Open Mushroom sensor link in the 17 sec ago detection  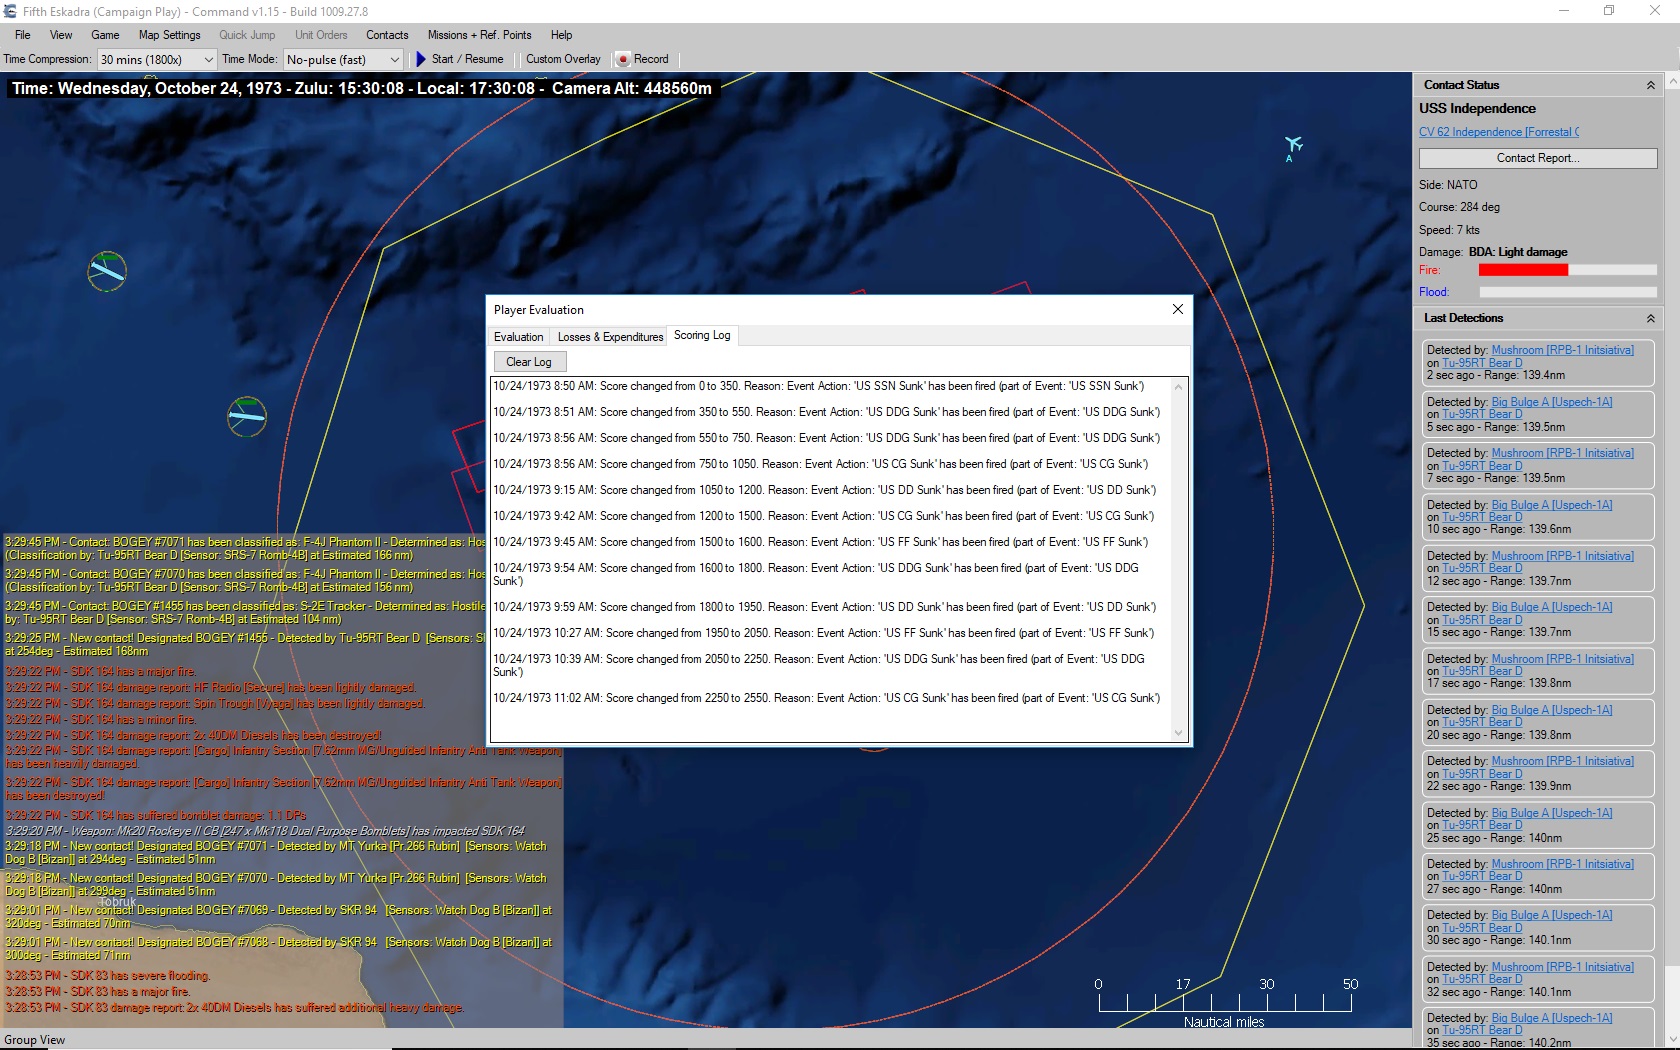(1562, 659)
